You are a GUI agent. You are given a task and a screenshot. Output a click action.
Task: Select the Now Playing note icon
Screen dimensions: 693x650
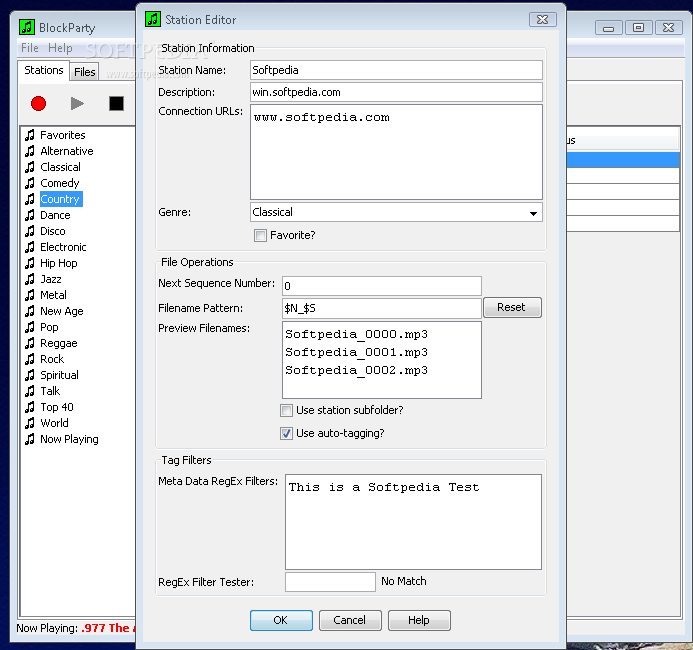pyautogui.click(x=30, y=439)
